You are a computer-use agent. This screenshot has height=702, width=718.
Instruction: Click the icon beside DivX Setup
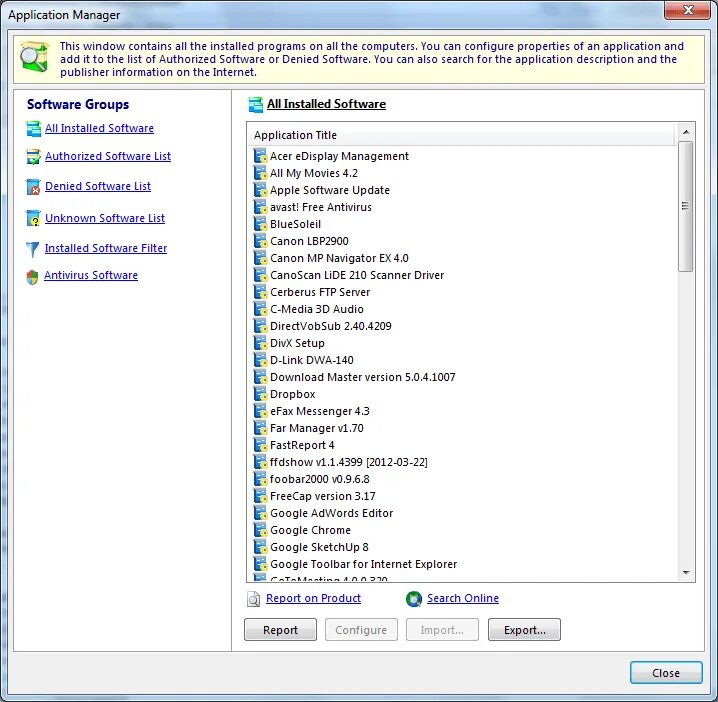click(x=260, y=343)
